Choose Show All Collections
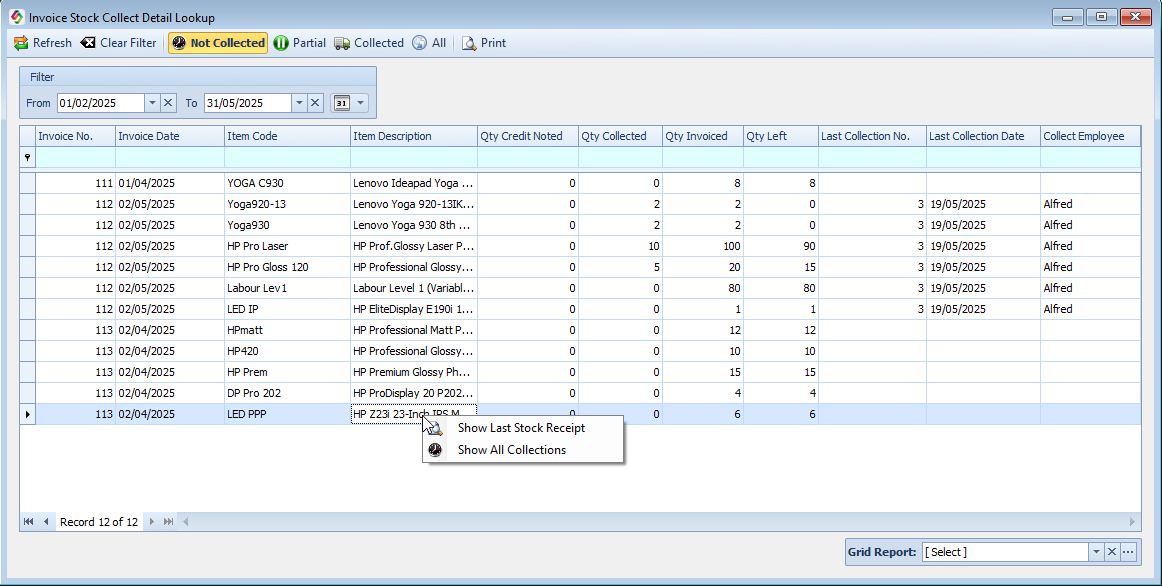The image size is (1162, 586). point(522,450)
